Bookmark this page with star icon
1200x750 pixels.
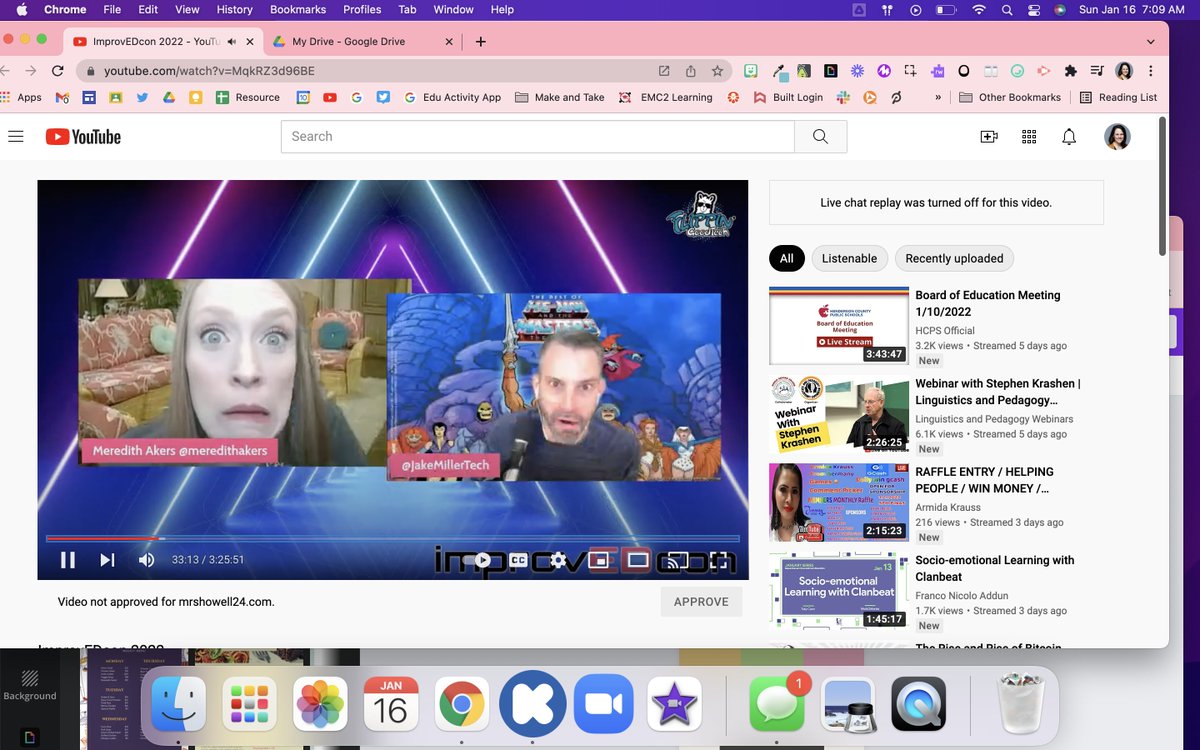(x=717, y=71)
